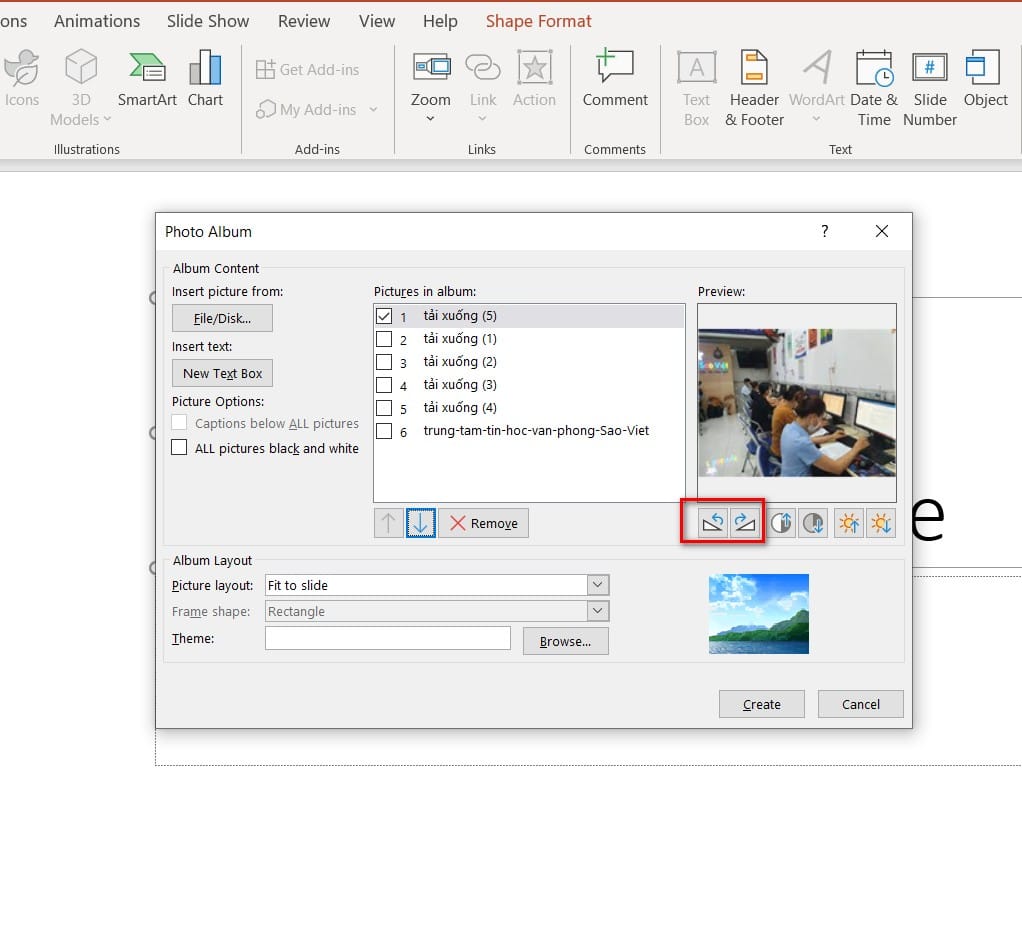Check the tải xuống (2) picture checkbox
Viewport: 1022px width, 940px height.
[384, 362]
